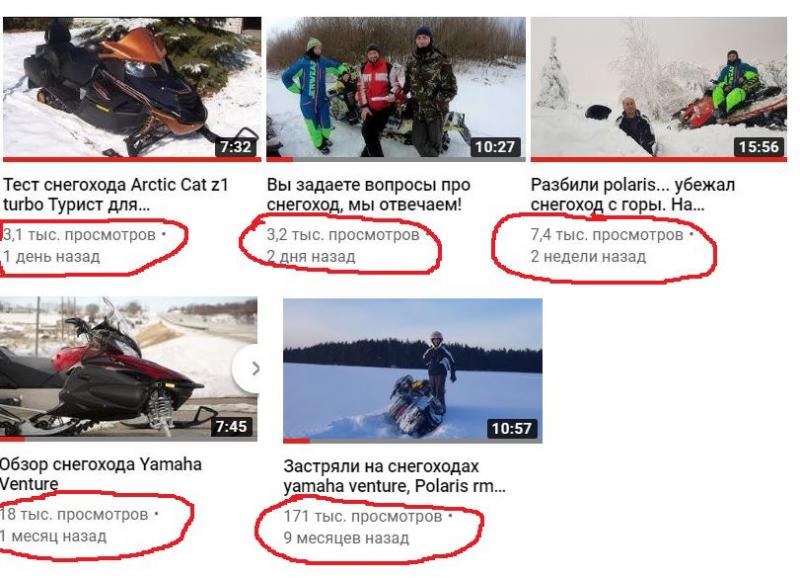Click the 15:56 duration badge
Image resolution: width=800 pixels, height=578 pixels.
[x=759, y=147]
